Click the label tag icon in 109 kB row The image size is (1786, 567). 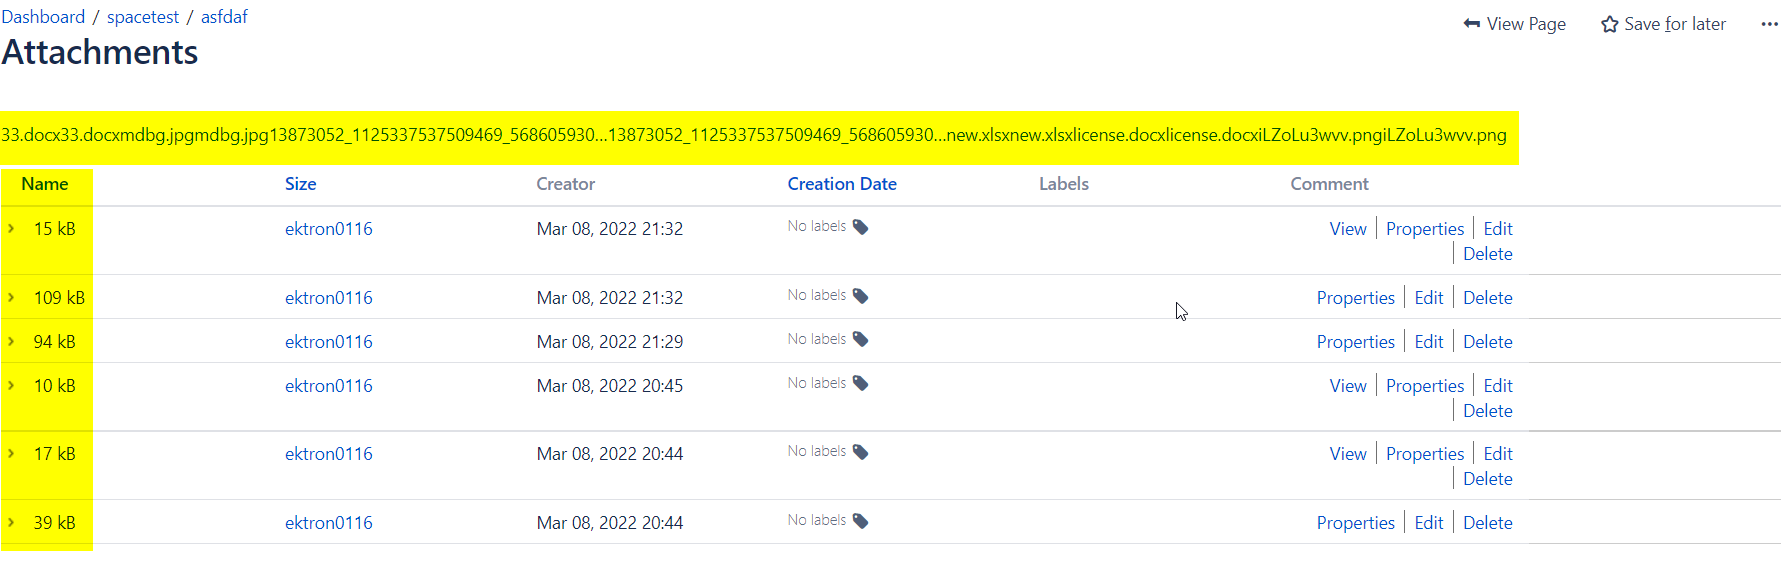[x=860, y=296]
